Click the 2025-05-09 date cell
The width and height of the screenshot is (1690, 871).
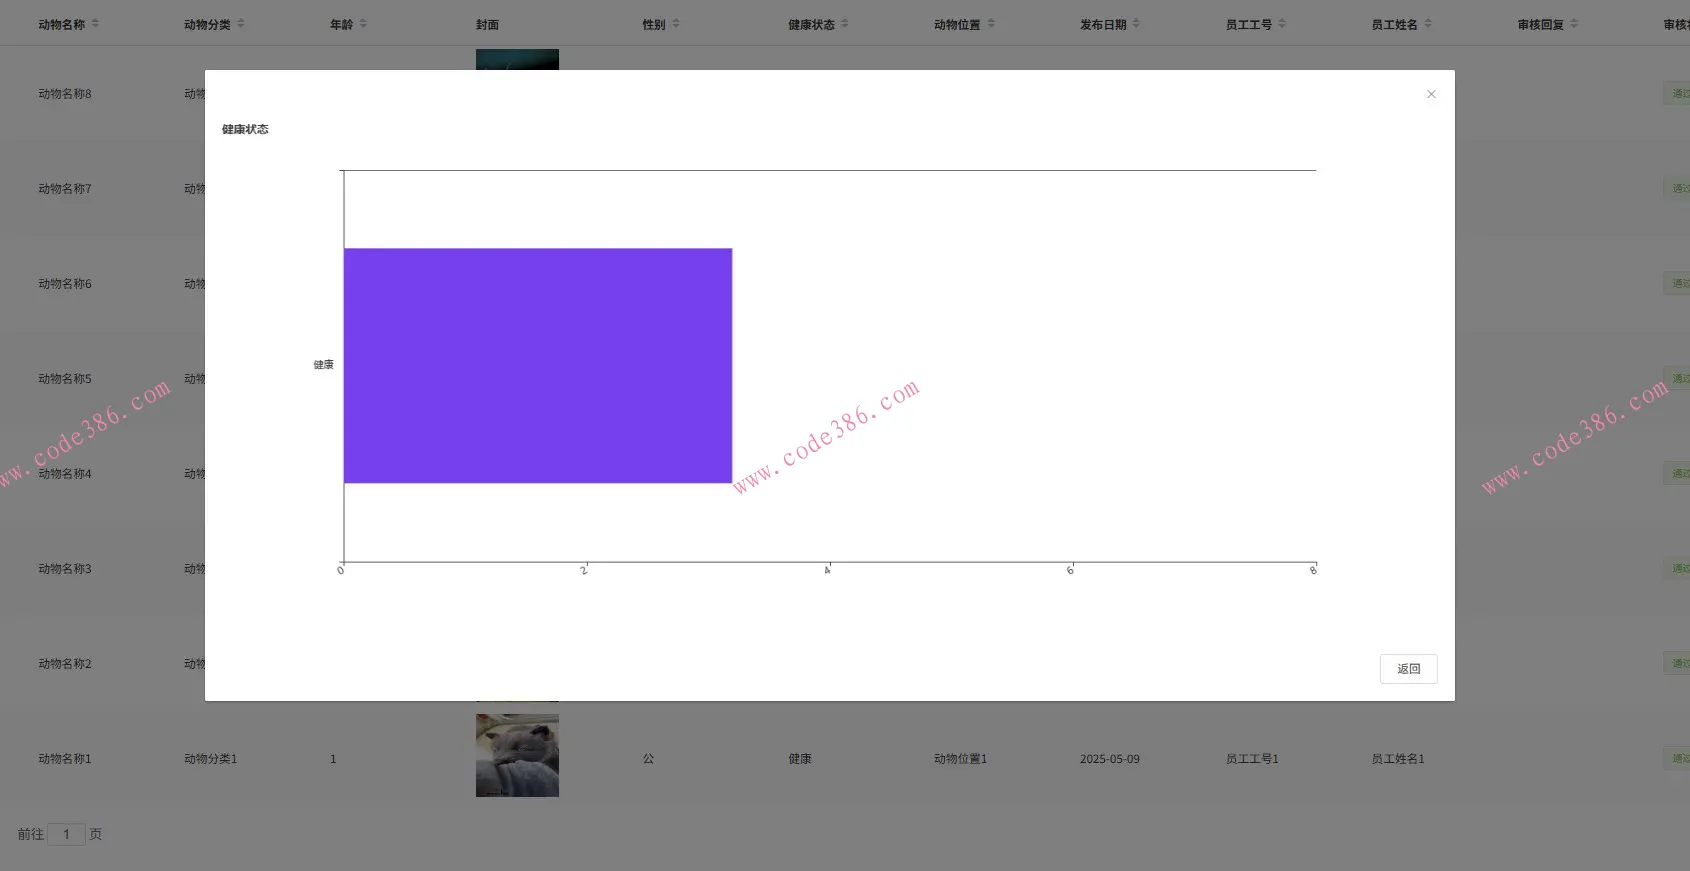coord(1110,759)
